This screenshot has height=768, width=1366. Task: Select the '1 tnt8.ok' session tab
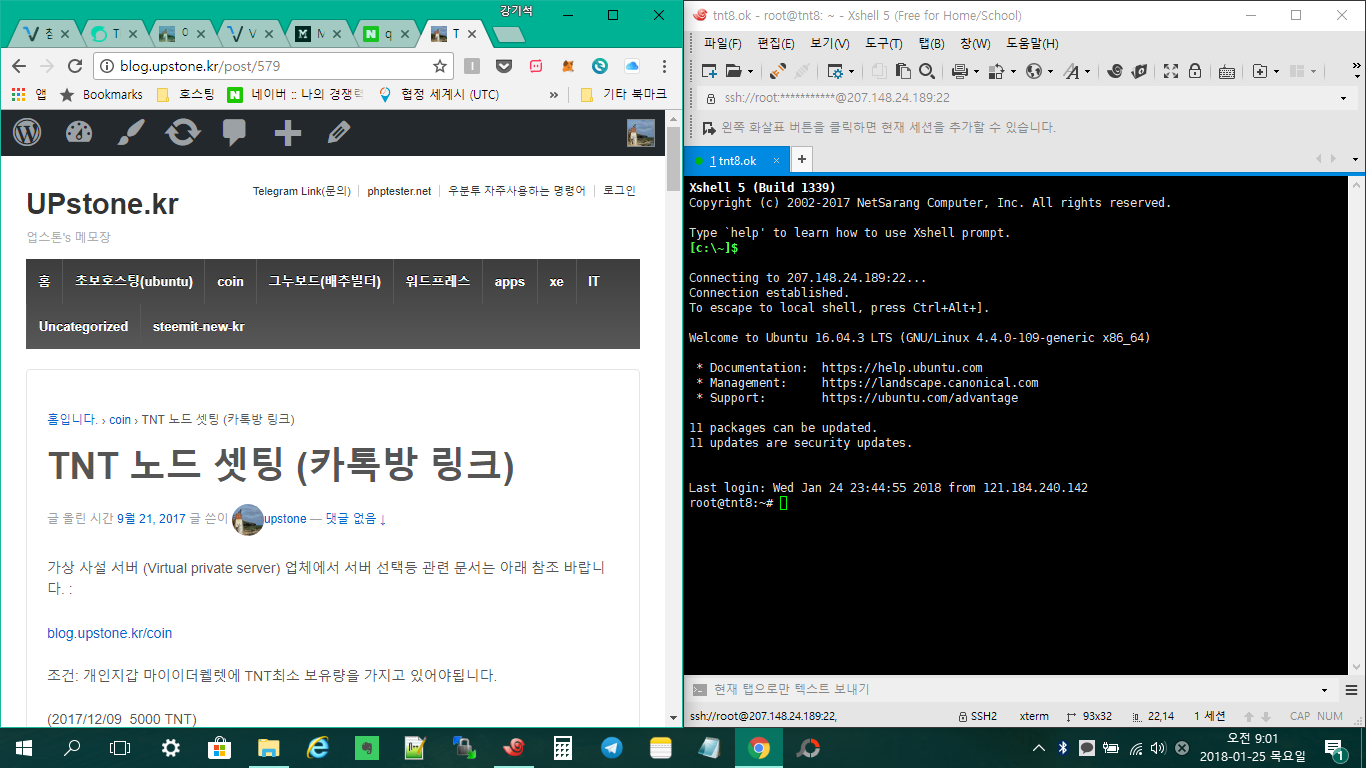tap(738, 160)
